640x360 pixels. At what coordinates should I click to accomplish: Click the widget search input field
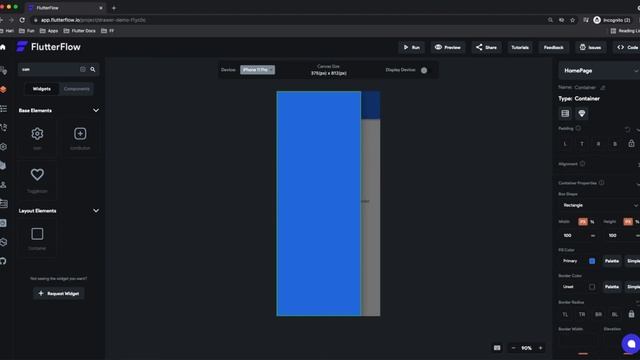coord(49,69)
